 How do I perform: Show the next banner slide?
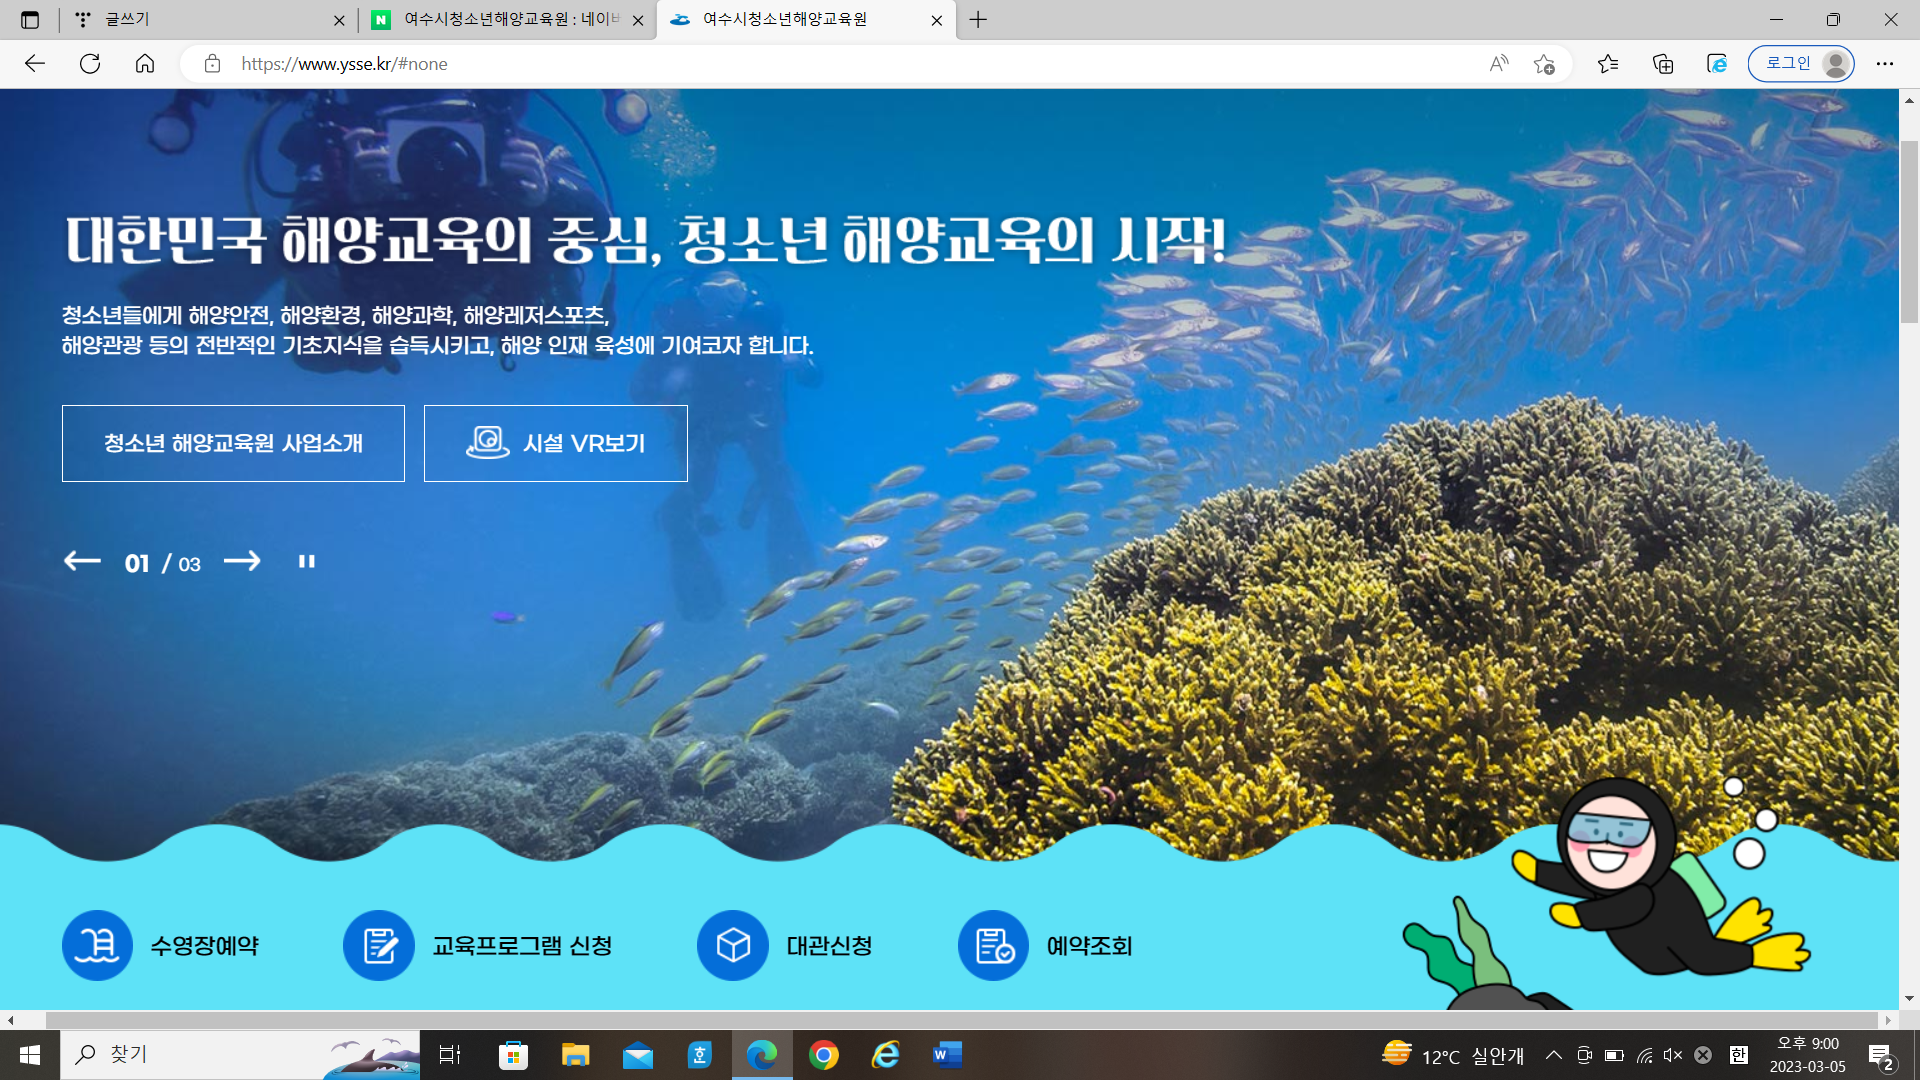(242, 561)
